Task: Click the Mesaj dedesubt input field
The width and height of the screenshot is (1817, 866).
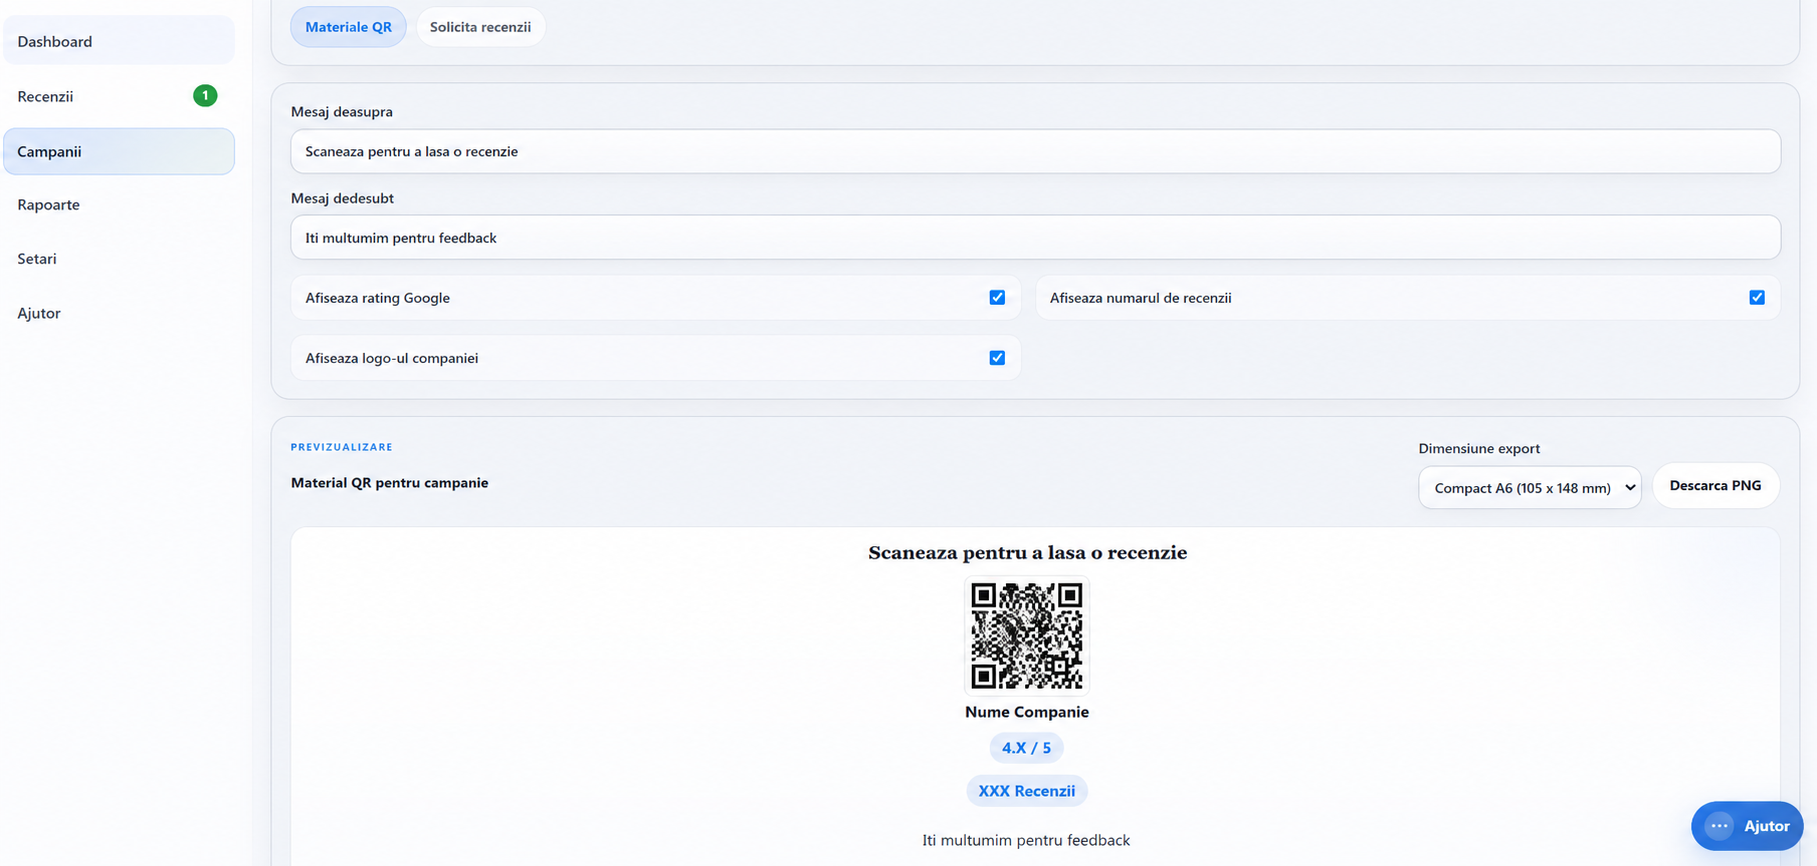Action: (1035, 237)
